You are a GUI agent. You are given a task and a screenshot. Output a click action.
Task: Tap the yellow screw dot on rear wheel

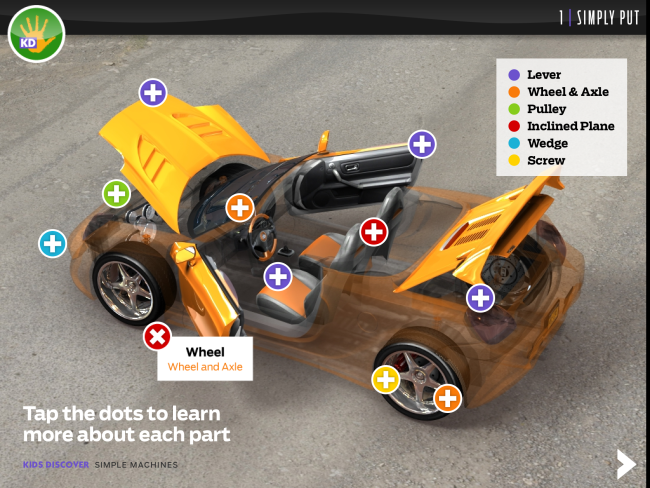tap(386, 379)
